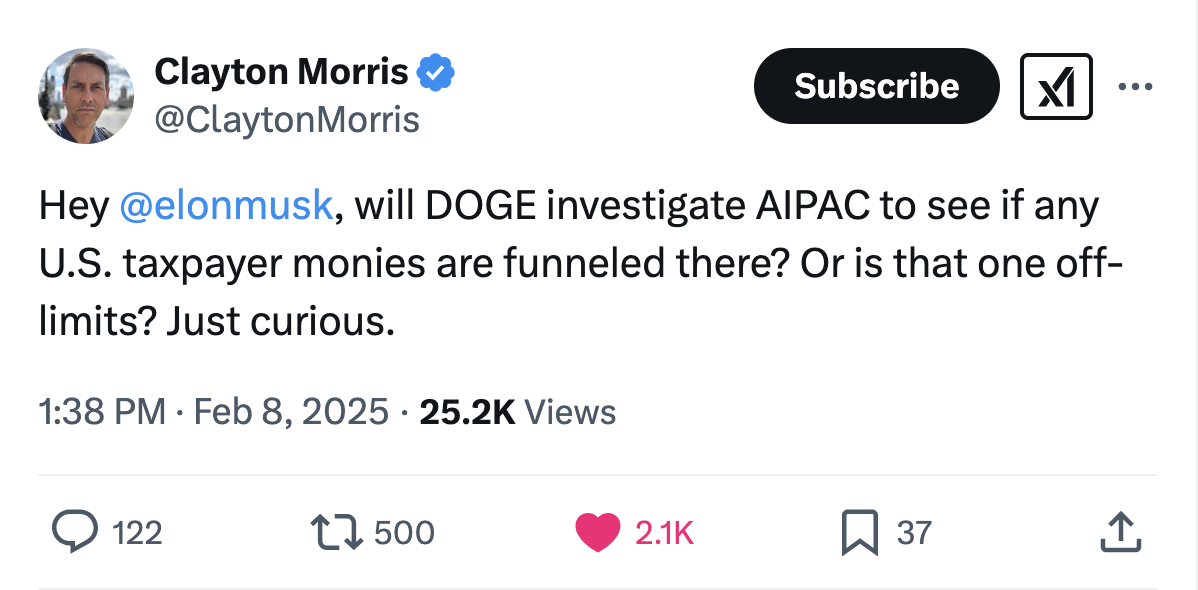Screen dimensions: 1198x590
Task: Toggle the pink heart like icon
Action: click(x=597, y=533)
